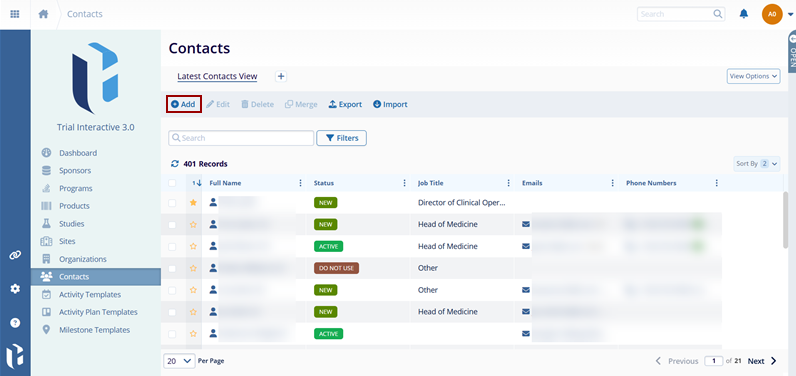Switch to Latest Contacts View tab
796x376 pixels.
[x=217, y=76]
